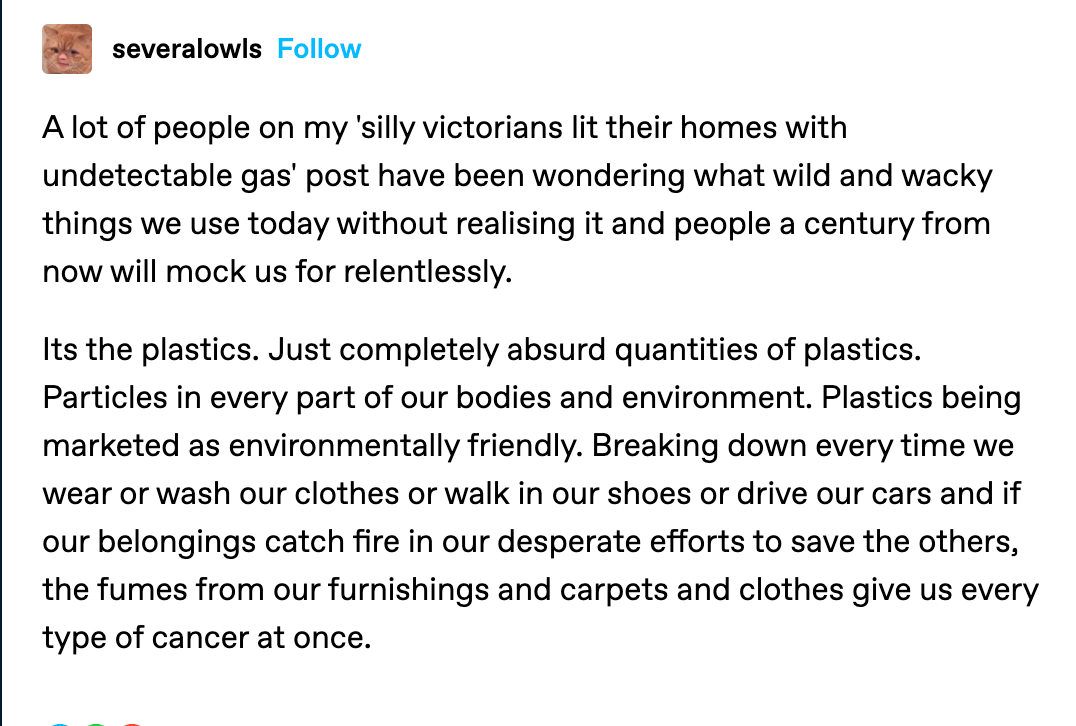Click the paragraph beginning 'Its the plastics'
Viewport: 1076px width, 726px height.
coord(541,493)
